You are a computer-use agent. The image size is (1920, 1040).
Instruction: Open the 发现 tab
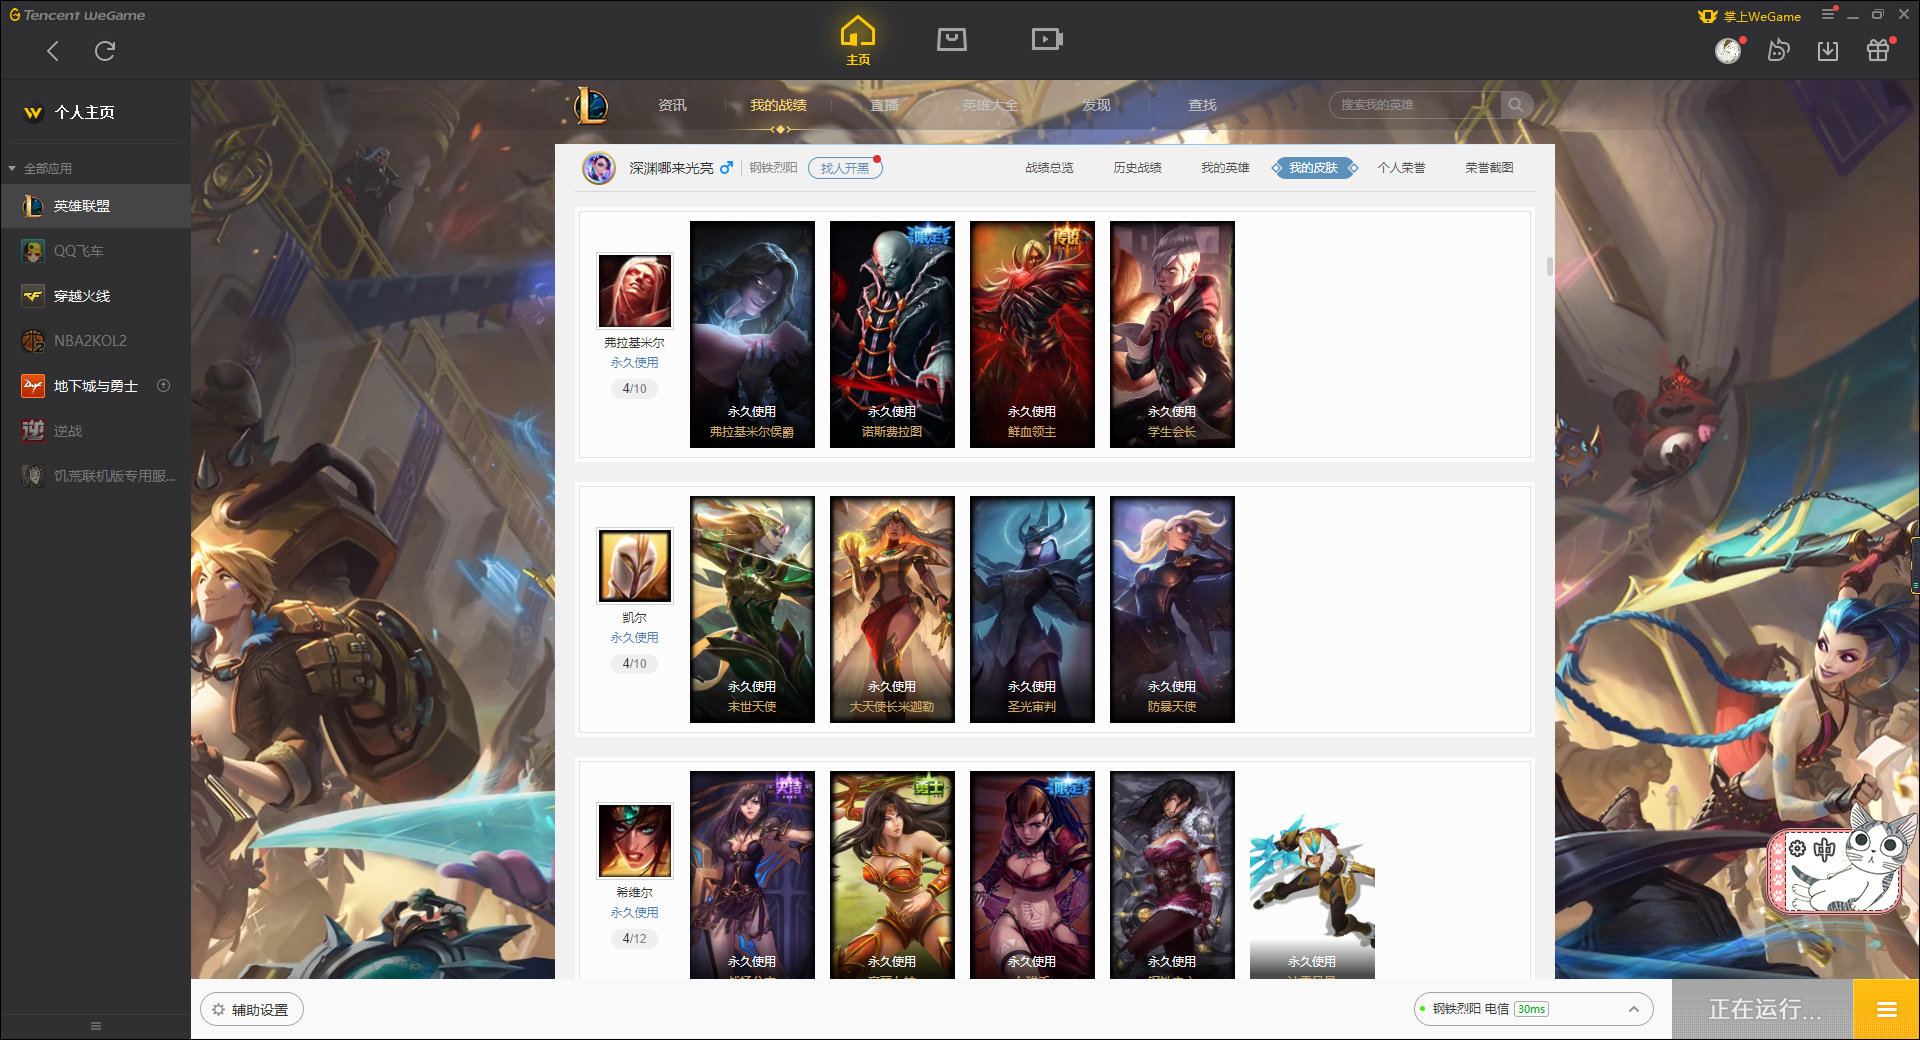tap(1096, 105)
